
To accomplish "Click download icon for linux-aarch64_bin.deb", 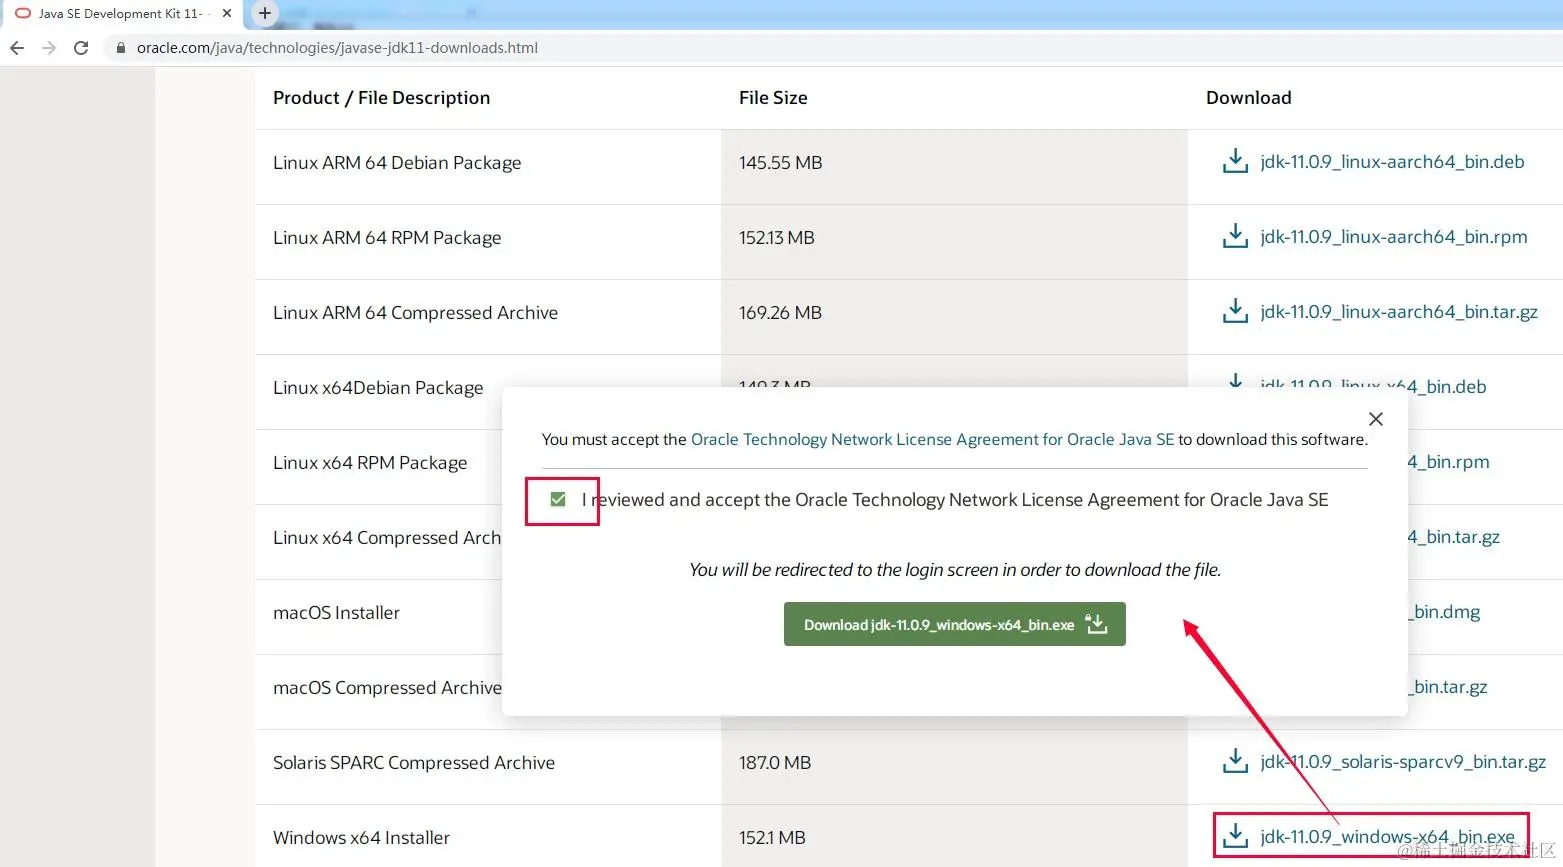I will pyautogui.click(x=1235, y=161).
